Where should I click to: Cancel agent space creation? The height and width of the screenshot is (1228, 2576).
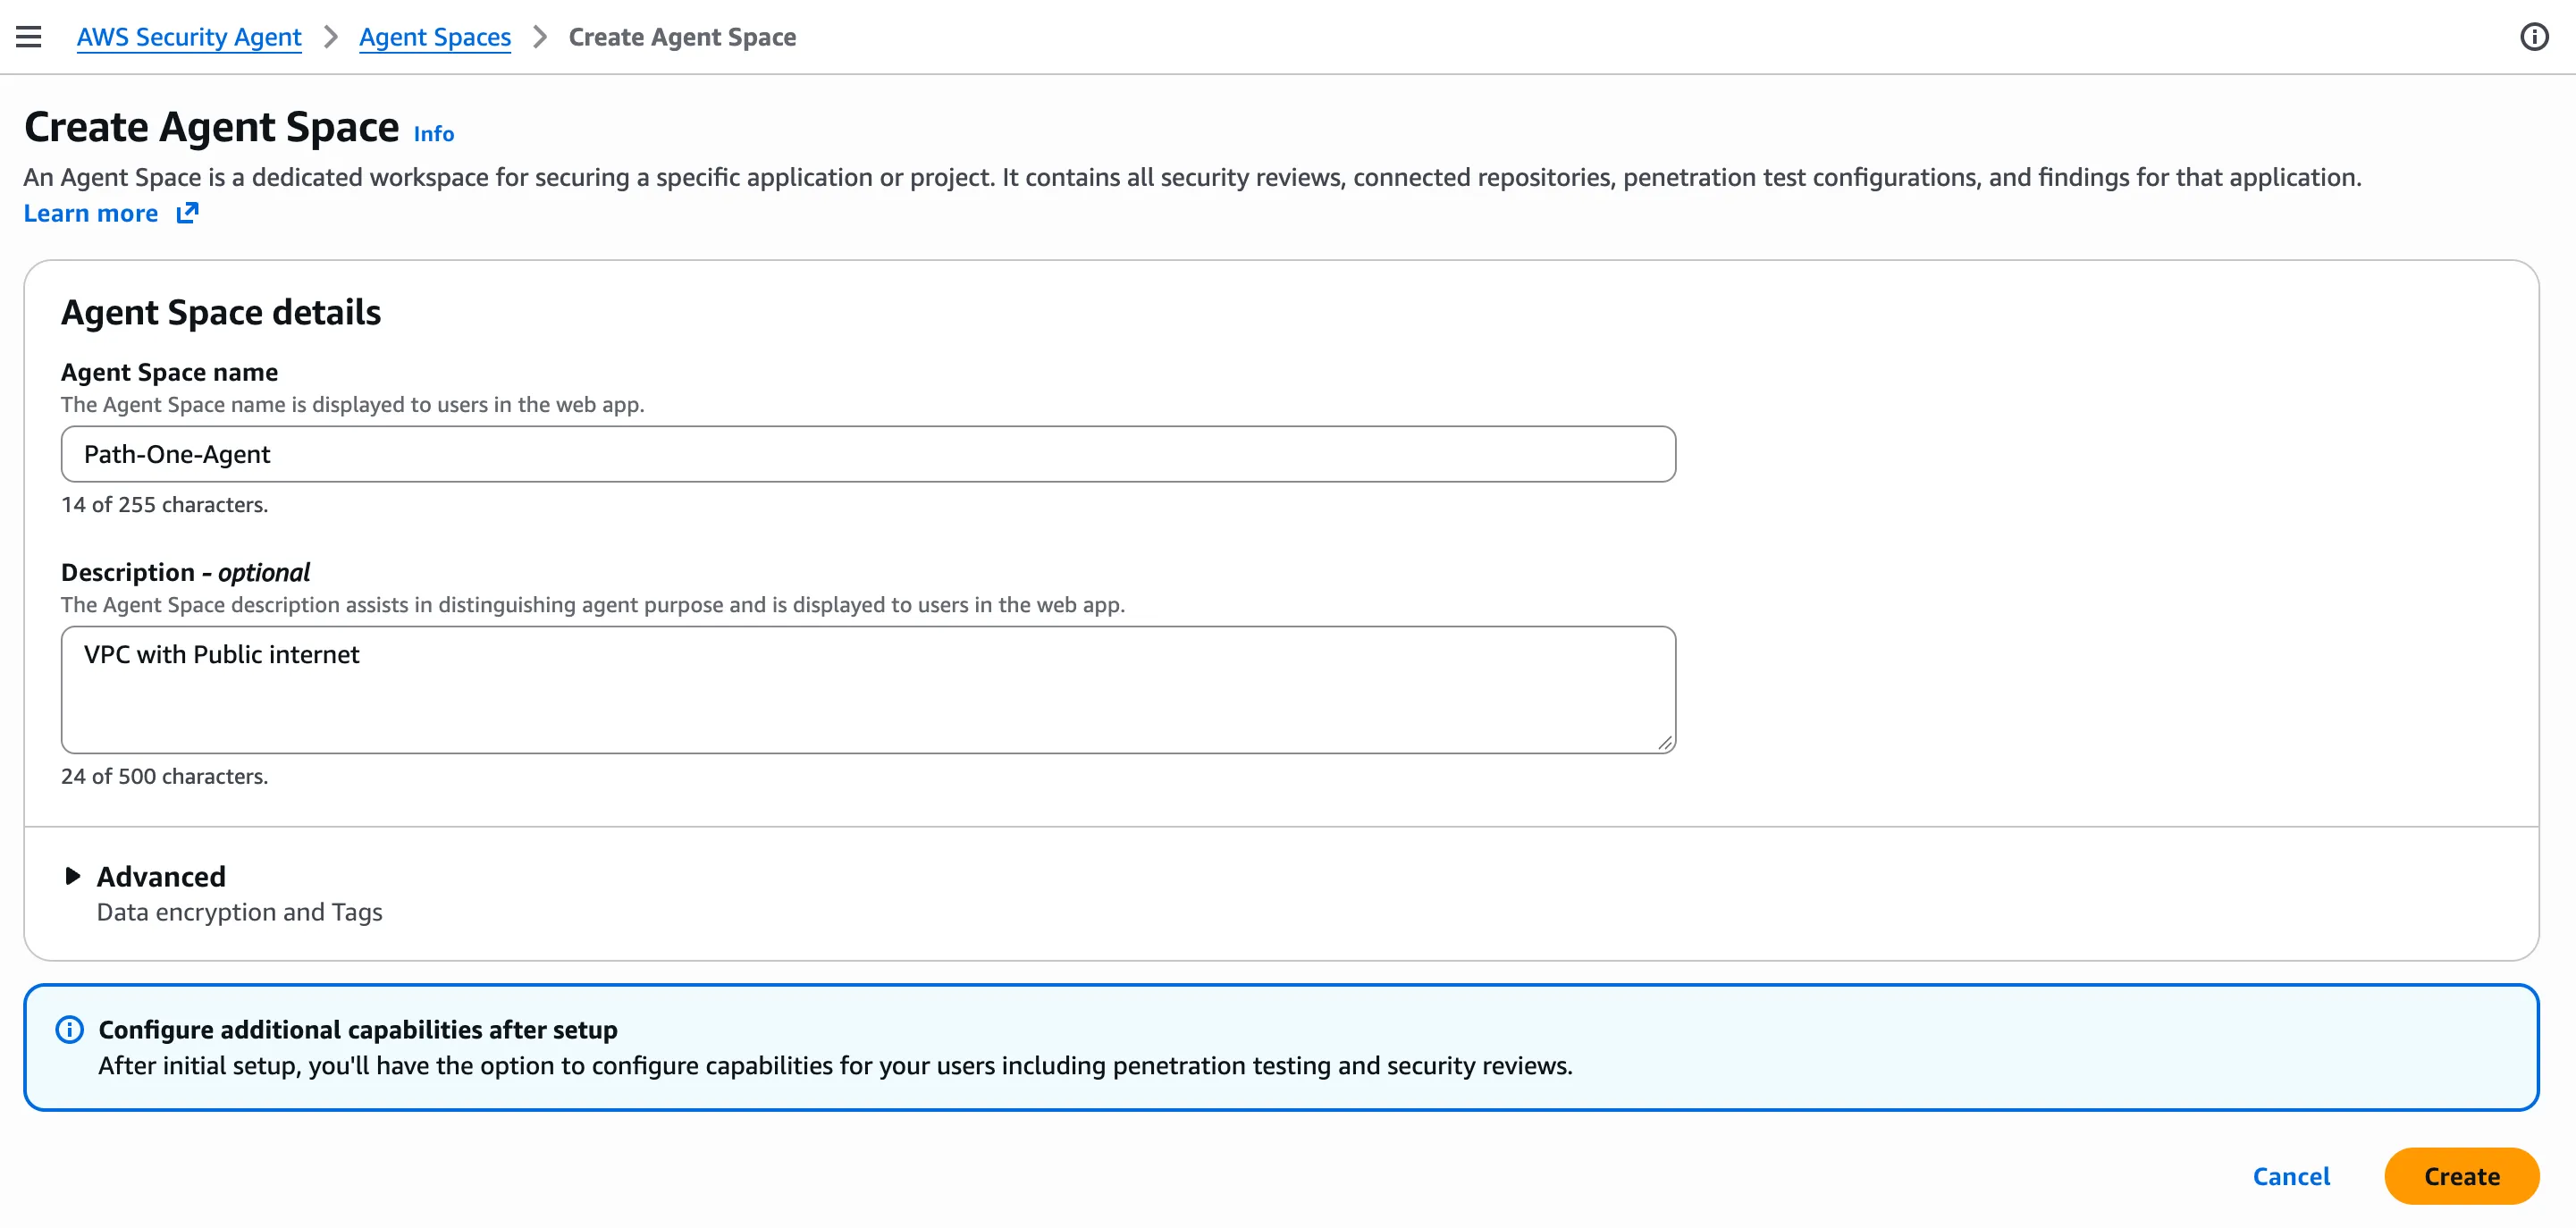point(2291,1176)
